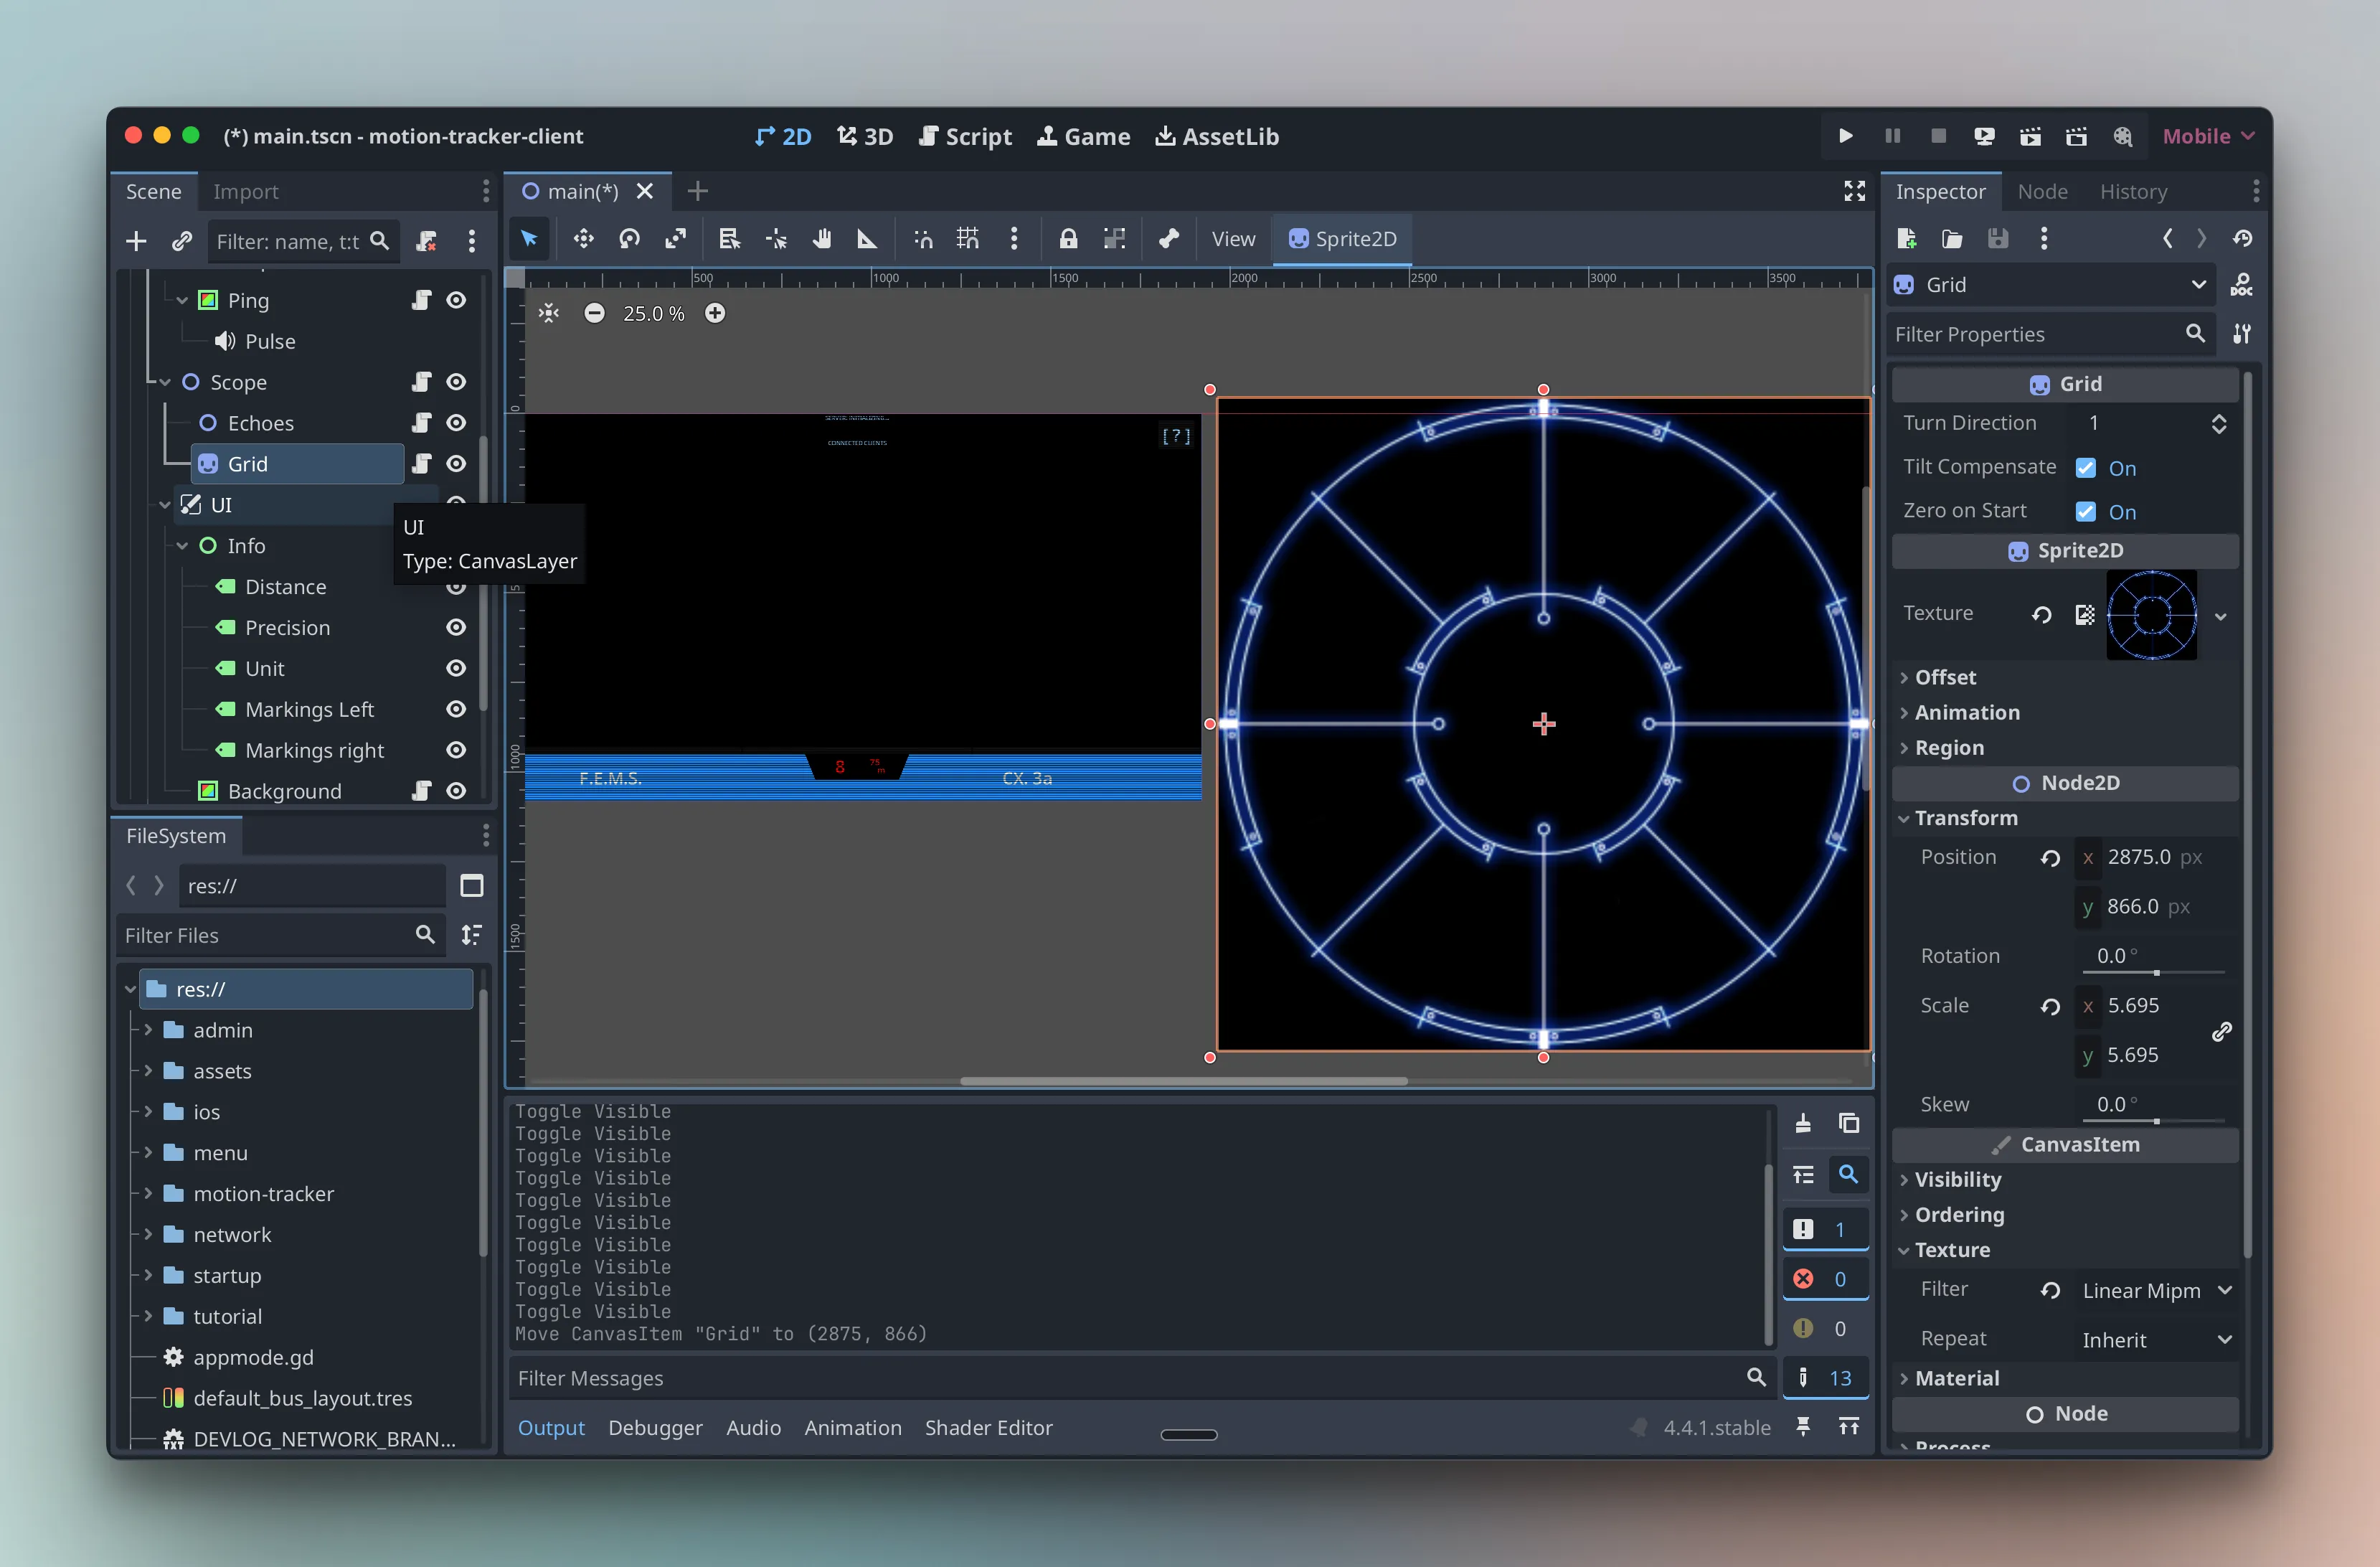Open the Repeat Inherit dropdown
Image resolution: width=2380 pixels, height=1567 pixels.
(x=2156, y=1339)
